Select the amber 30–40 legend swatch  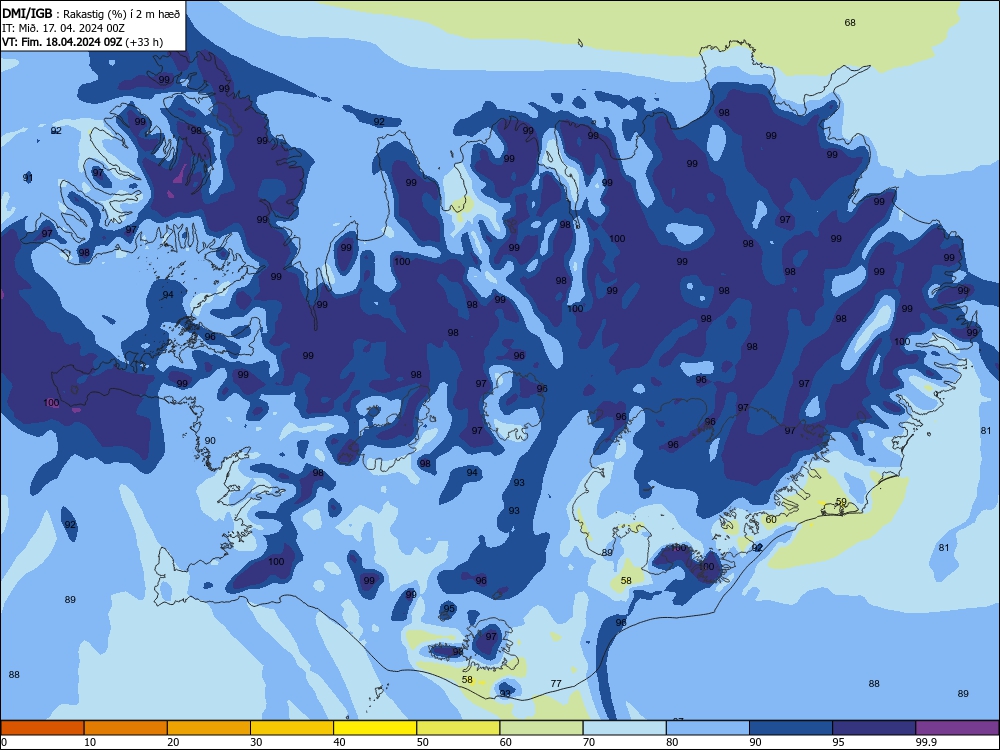click(292, 728)
